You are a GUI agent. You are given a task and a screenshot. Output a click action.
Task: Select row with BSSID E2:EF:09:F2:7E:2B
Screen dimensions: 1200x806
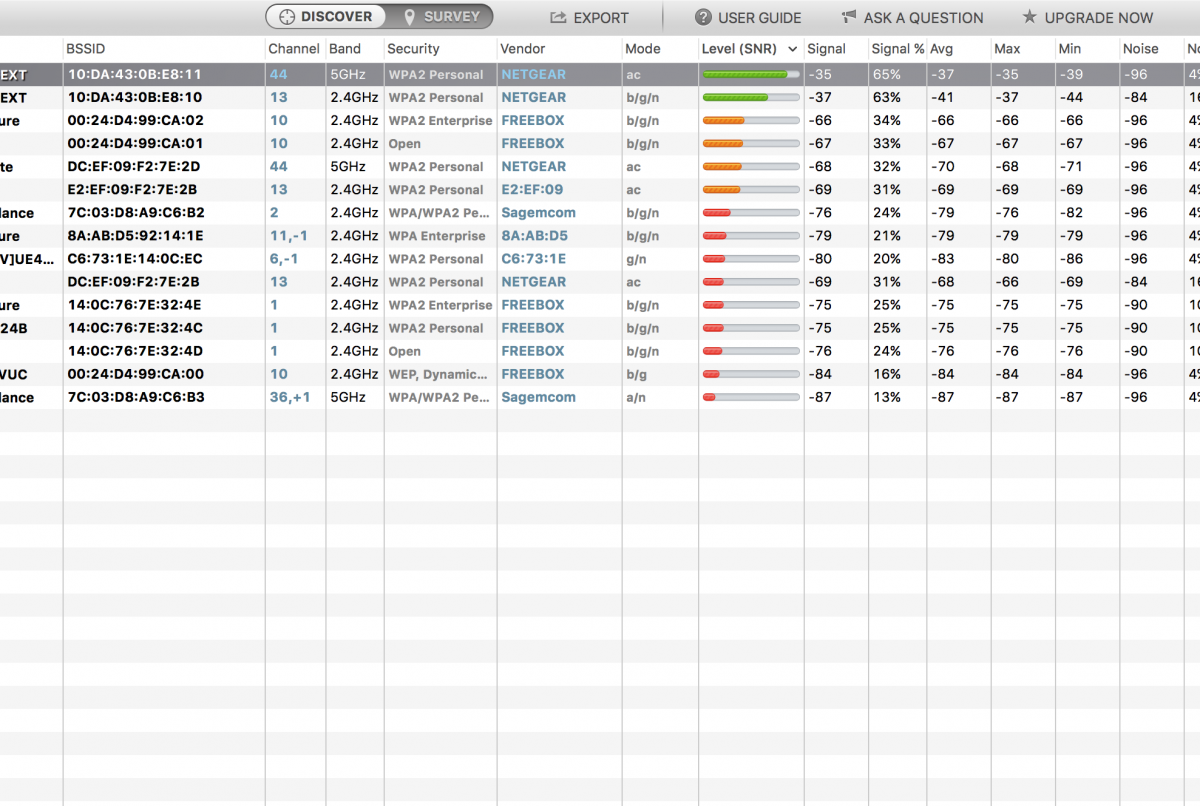(x=600, y=189)
